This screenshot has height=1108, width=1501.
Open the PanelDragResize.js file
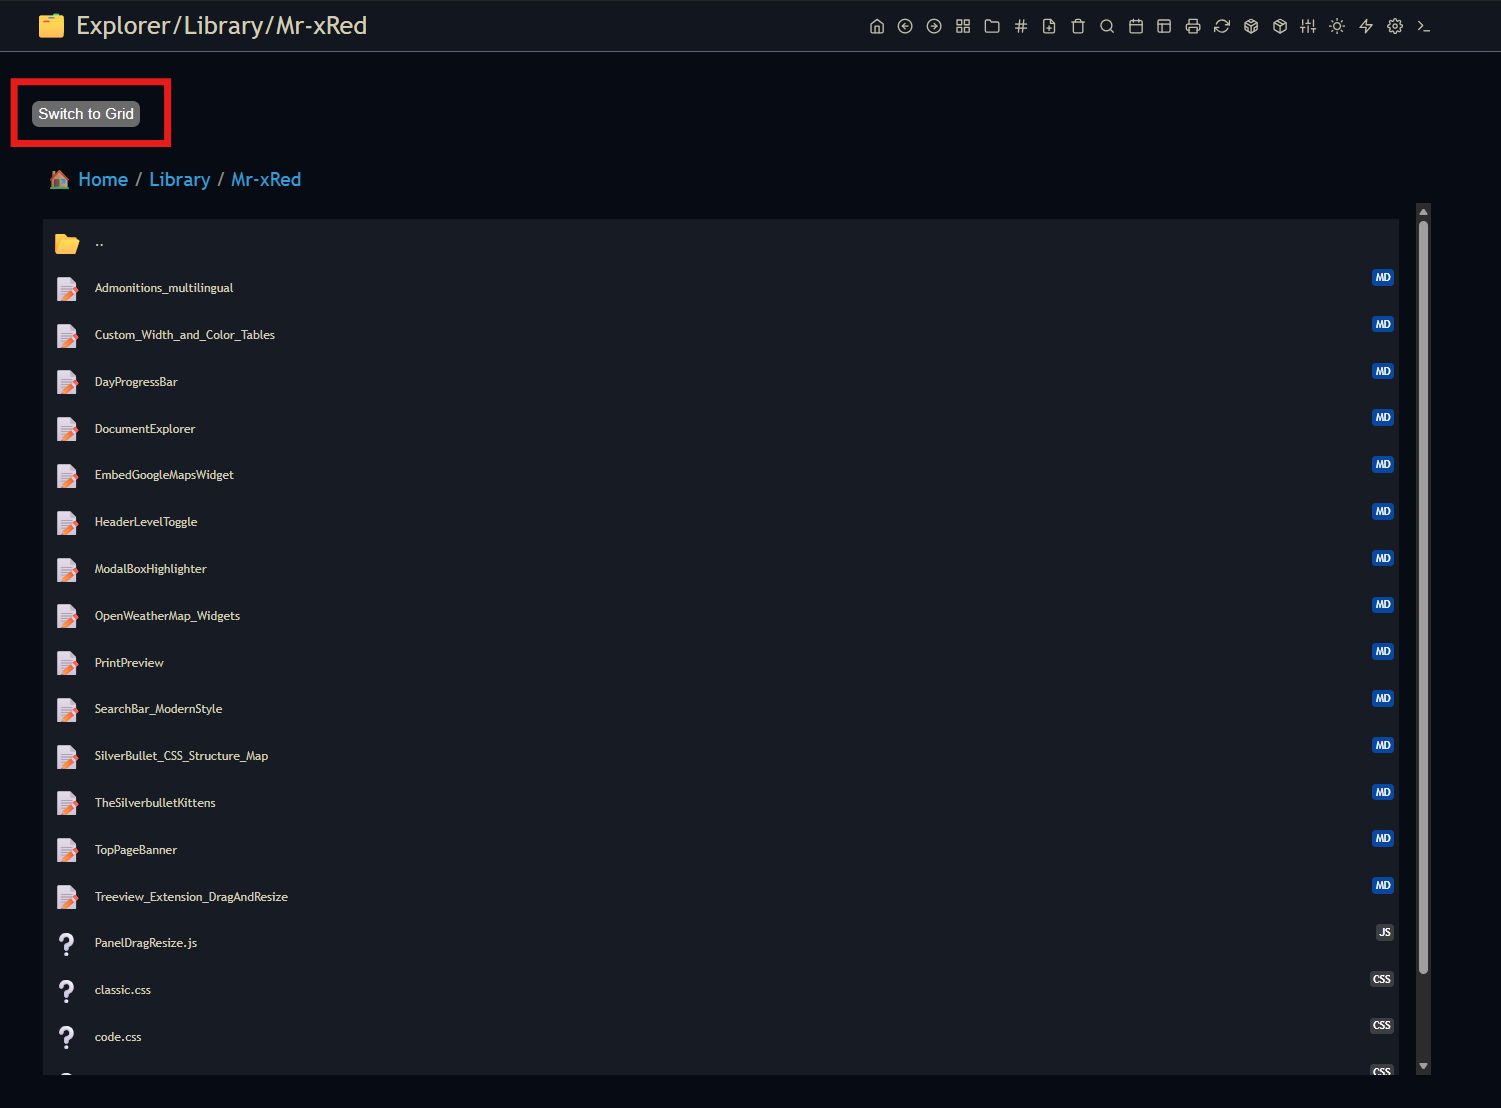tap(146, 943)
